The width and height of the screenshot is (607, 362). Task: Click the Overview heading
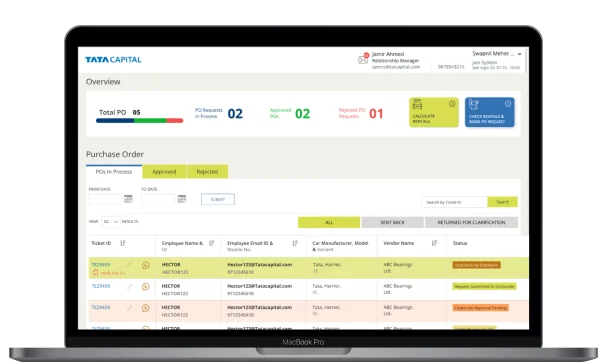click(103, 82)
